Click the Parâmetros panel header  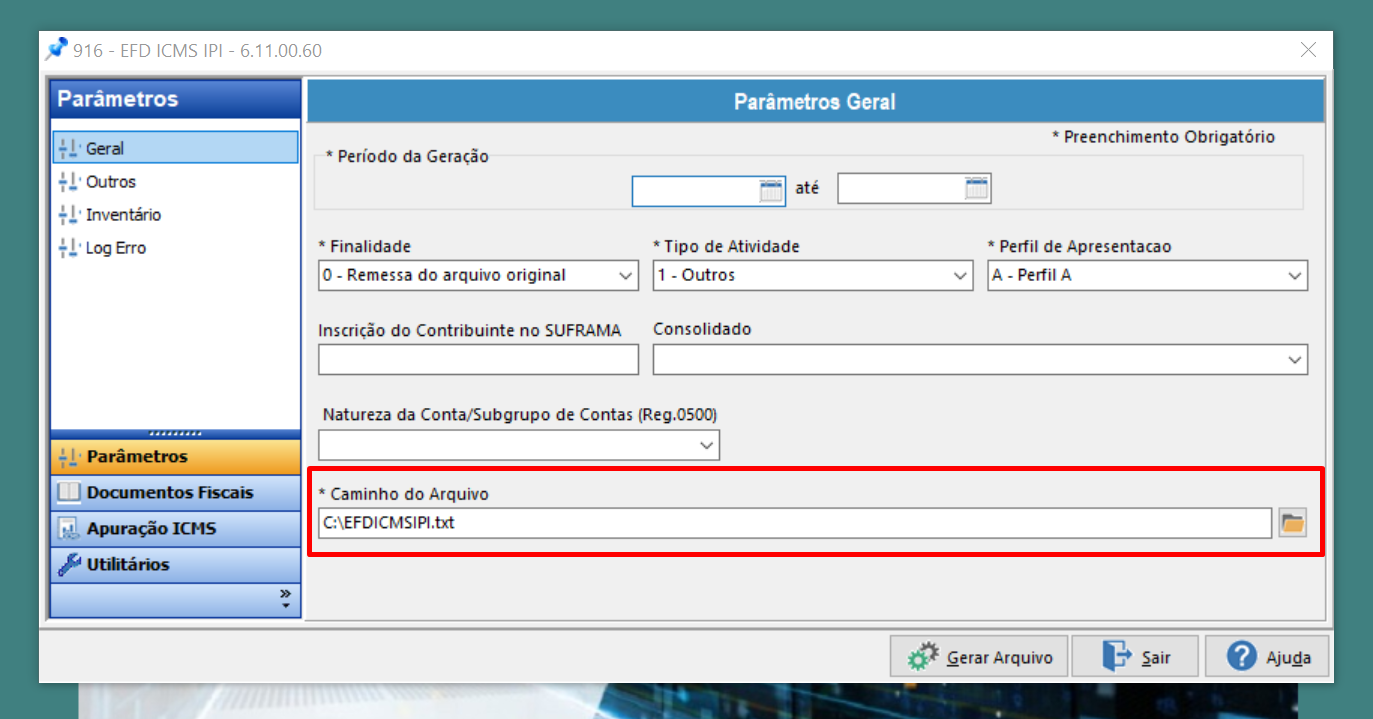pyautogui.click(x=175, y=99)
